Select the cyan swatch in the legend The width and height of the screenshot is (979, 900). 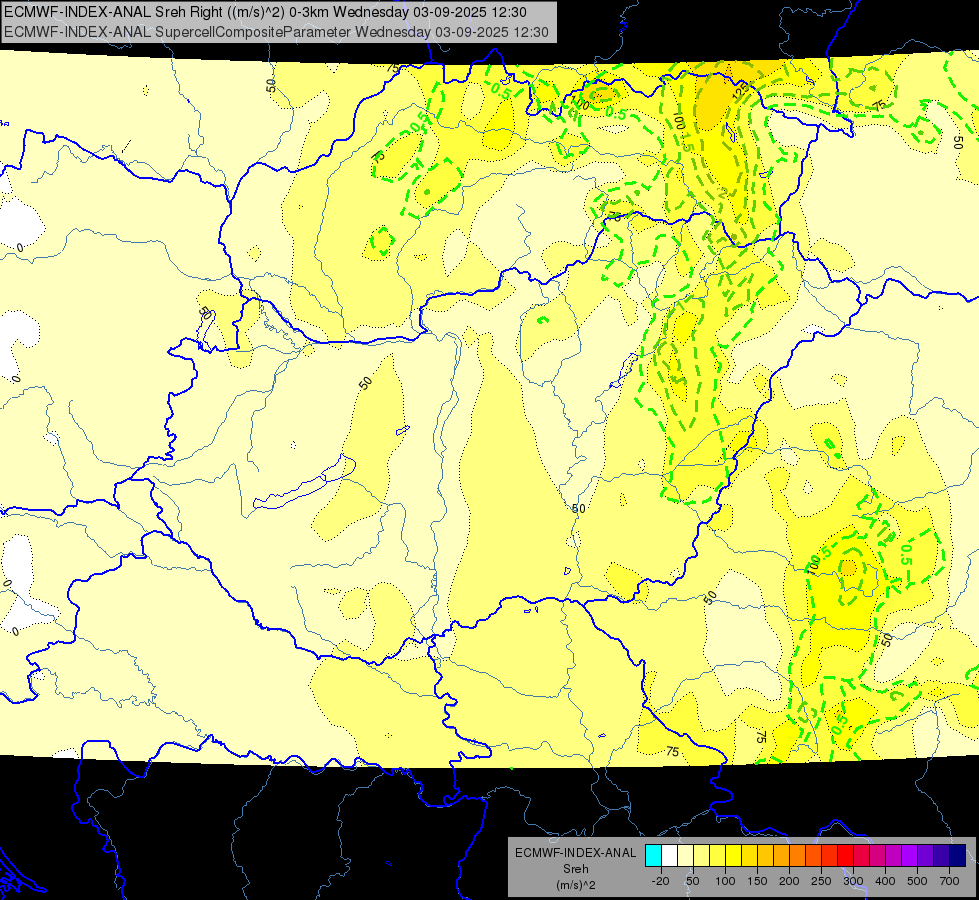(653, 855)
